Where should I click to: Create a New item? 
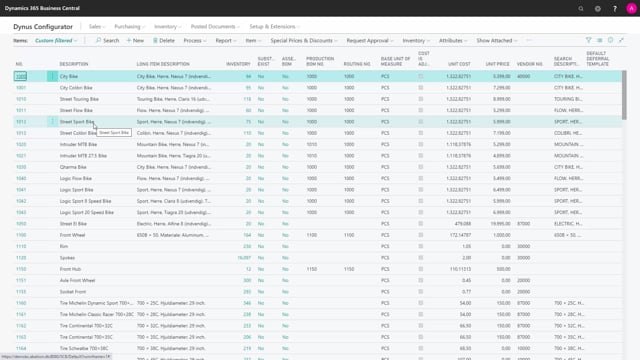135,40
